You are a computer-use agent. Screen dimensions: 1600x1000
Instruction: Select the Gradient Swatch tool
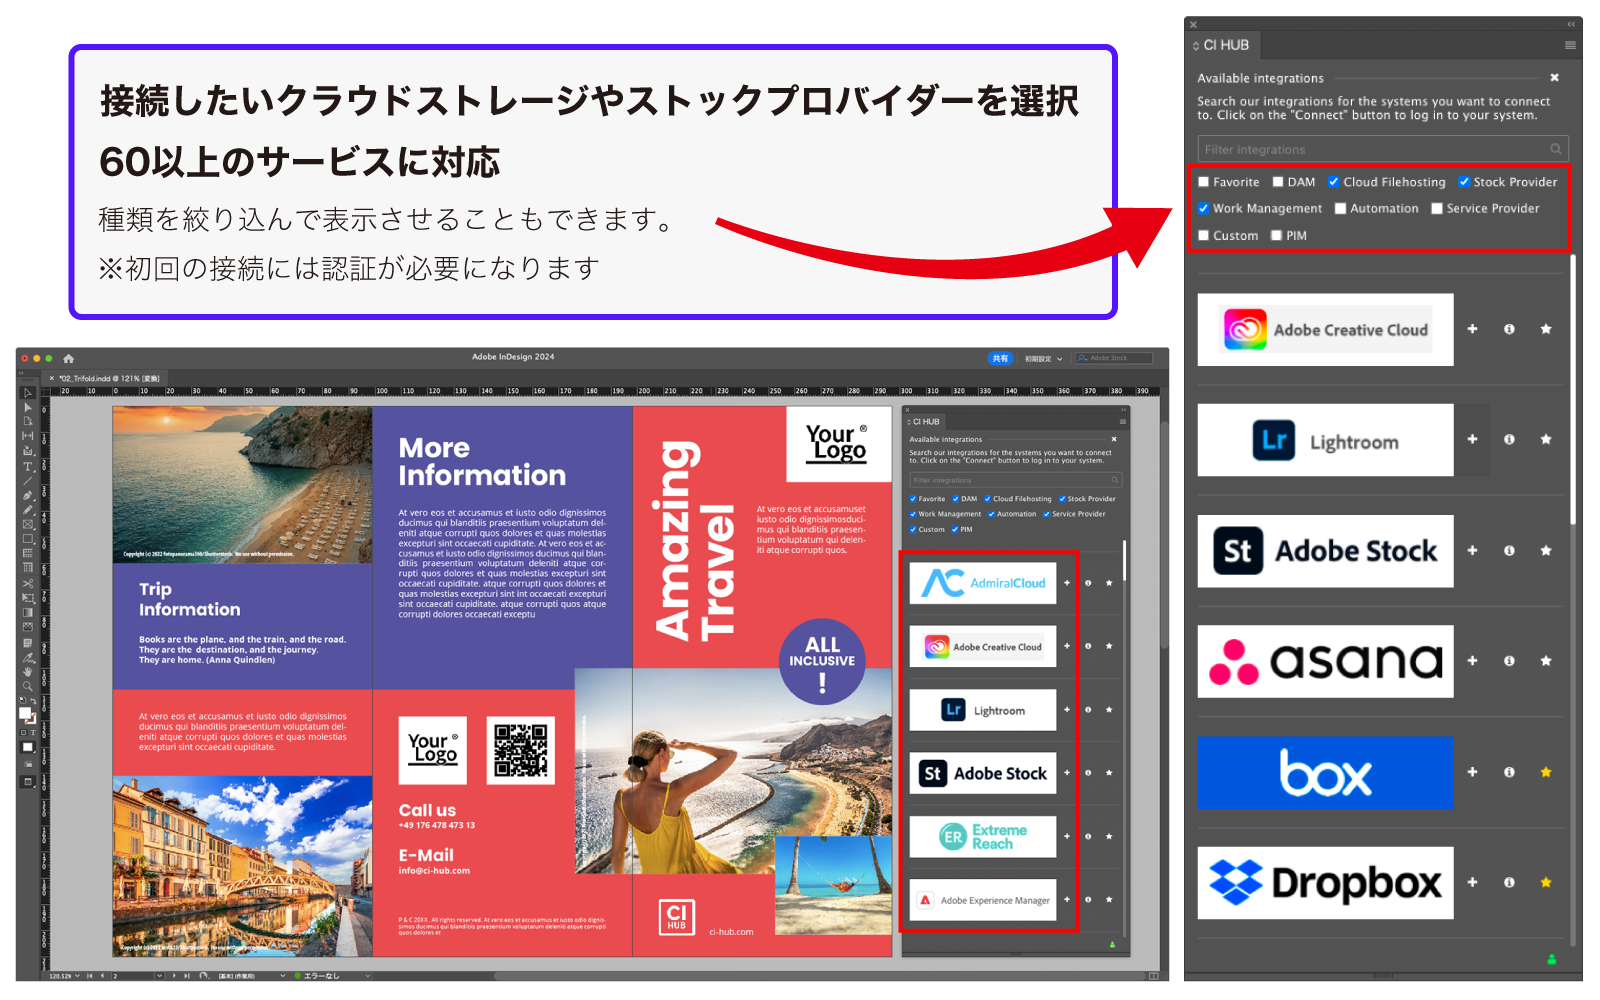[28, 613]
